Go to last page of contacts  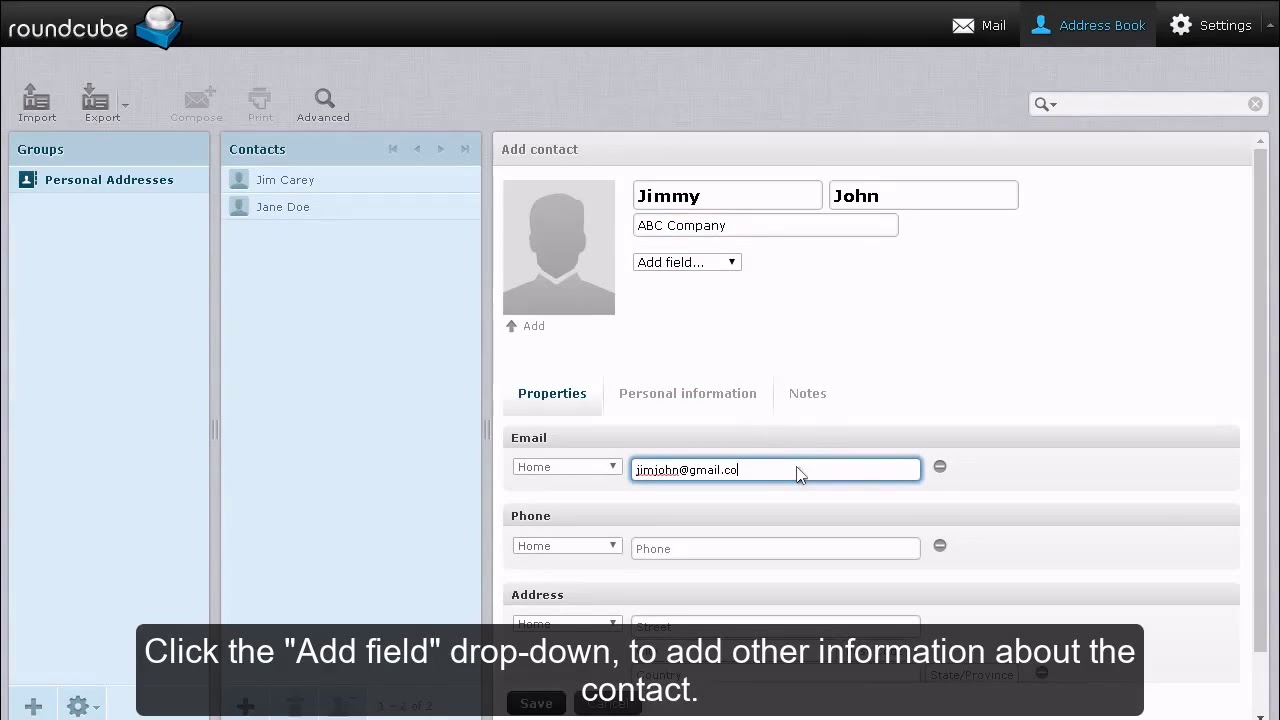pyautogui.click(x=465, y=149)
